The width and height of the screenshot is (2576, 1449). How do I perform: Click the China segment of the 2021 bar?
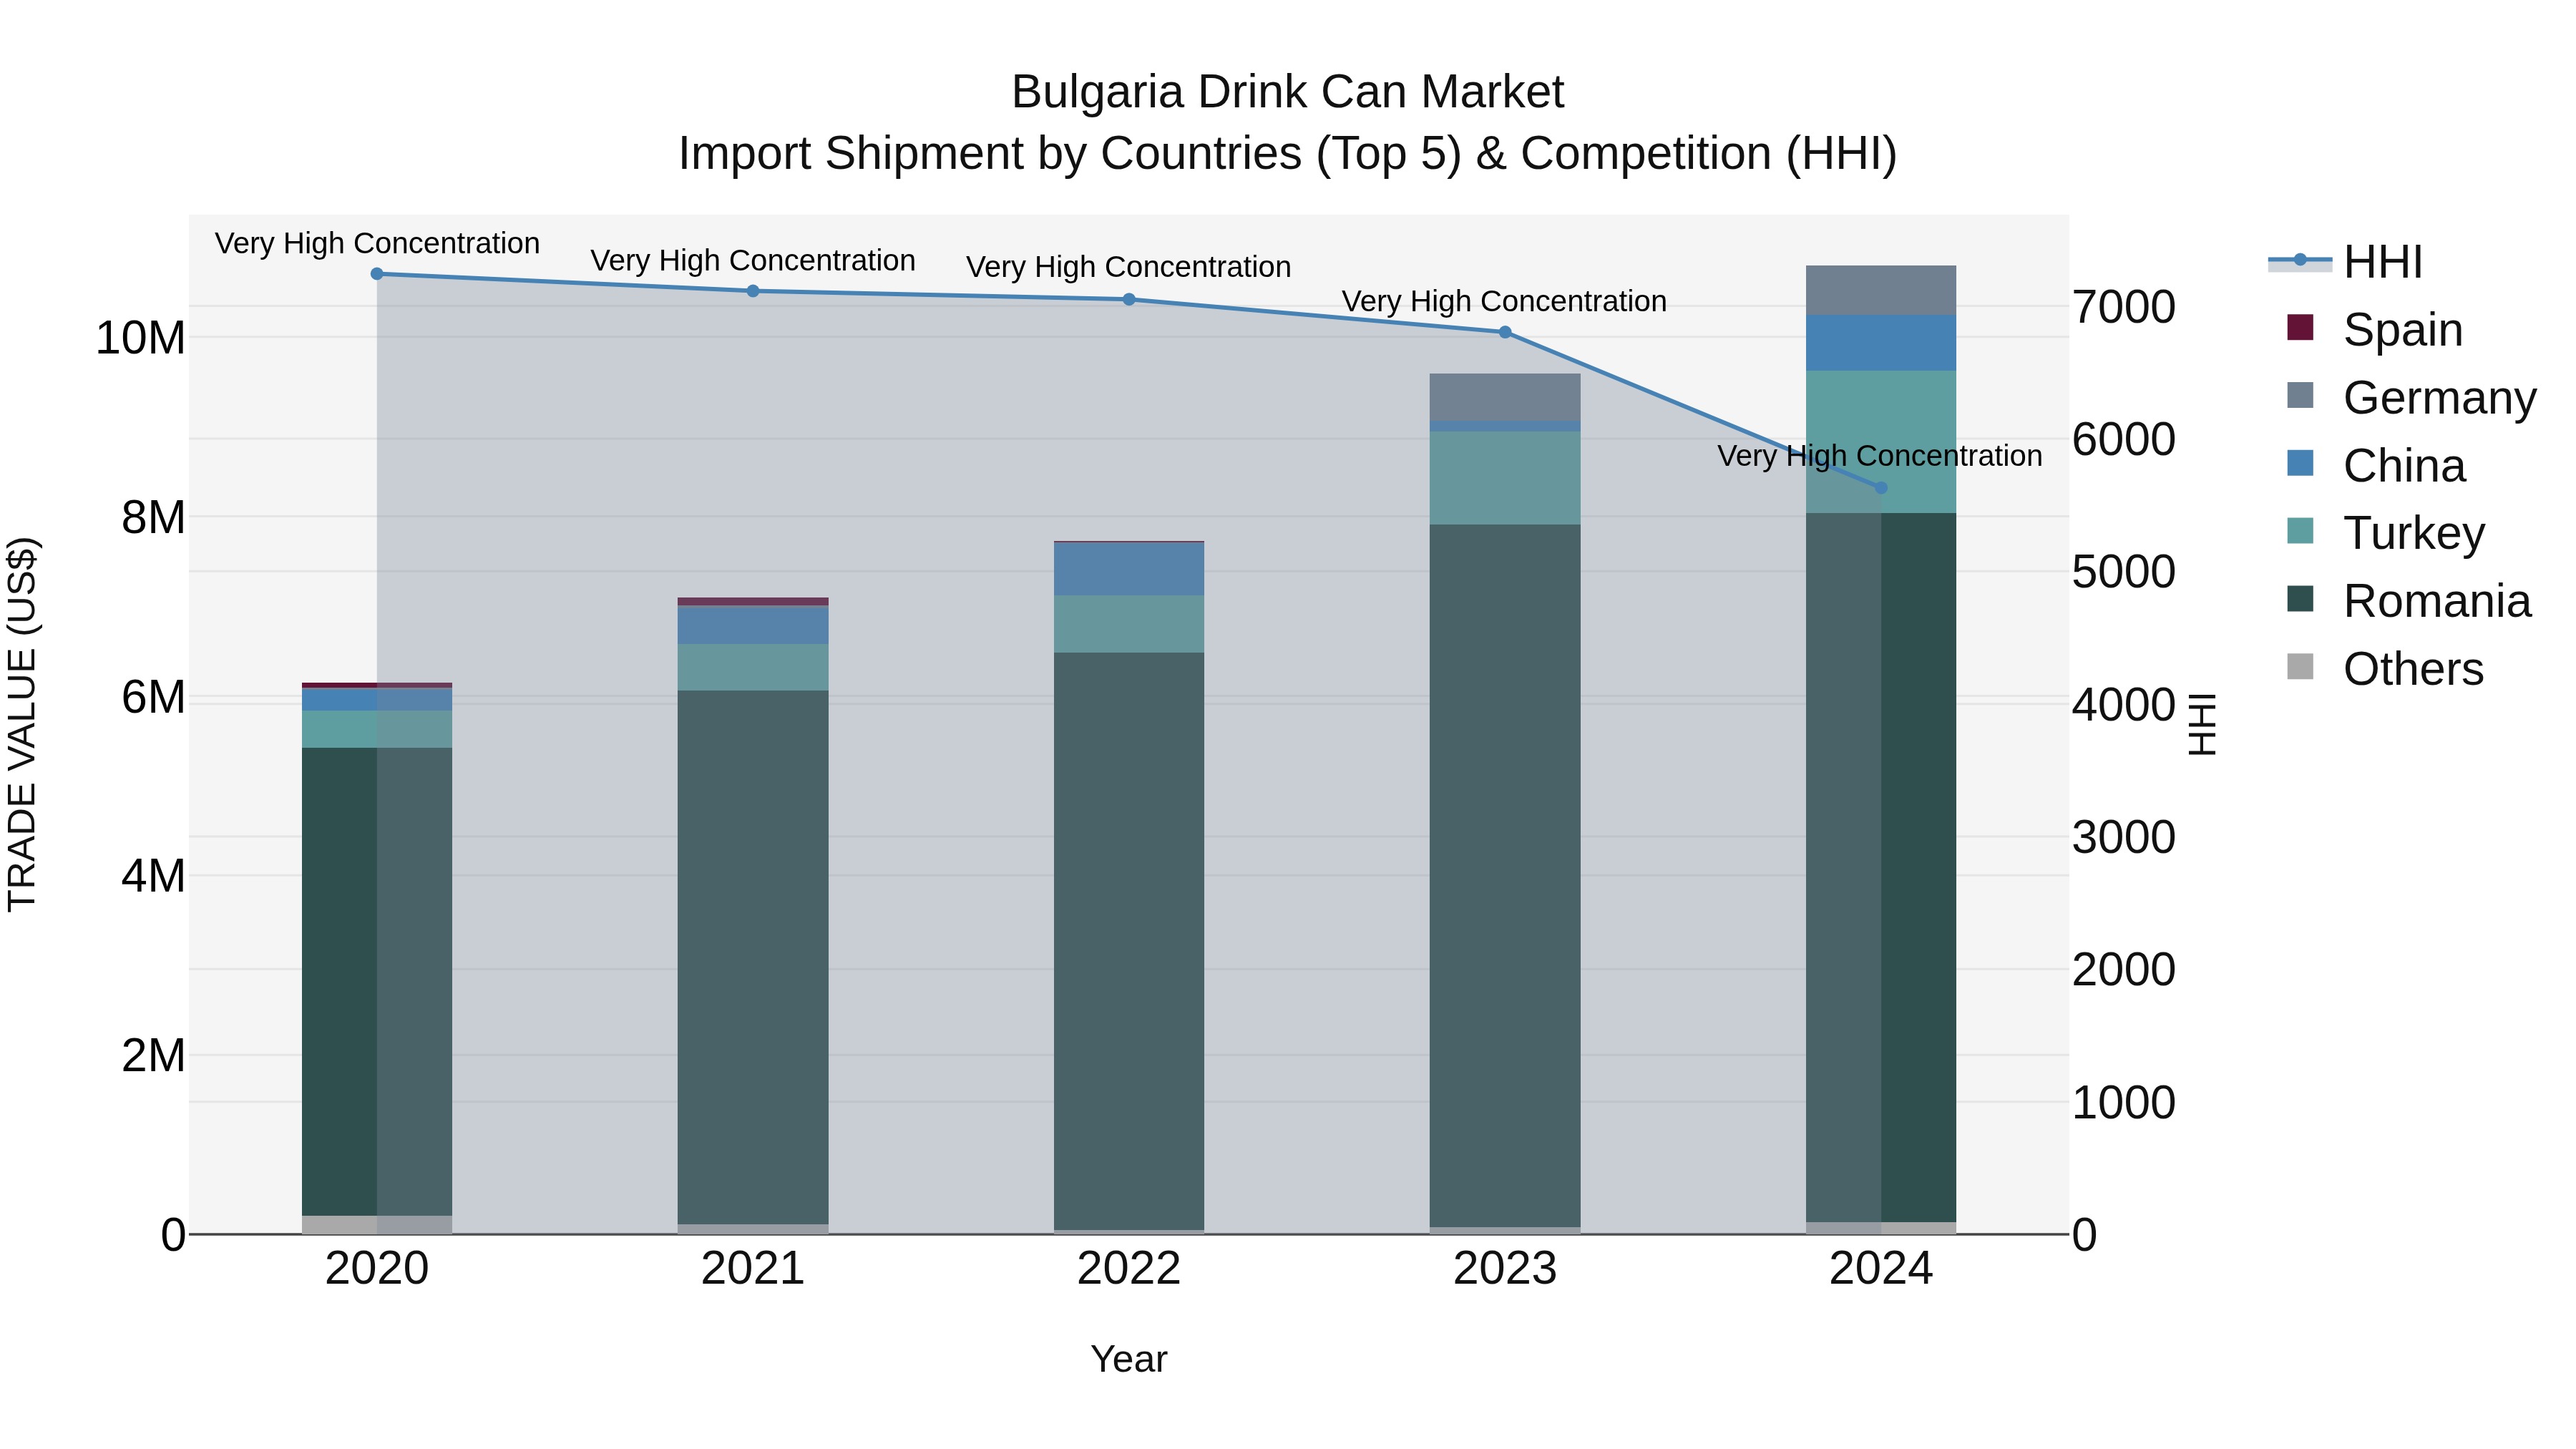753,625
